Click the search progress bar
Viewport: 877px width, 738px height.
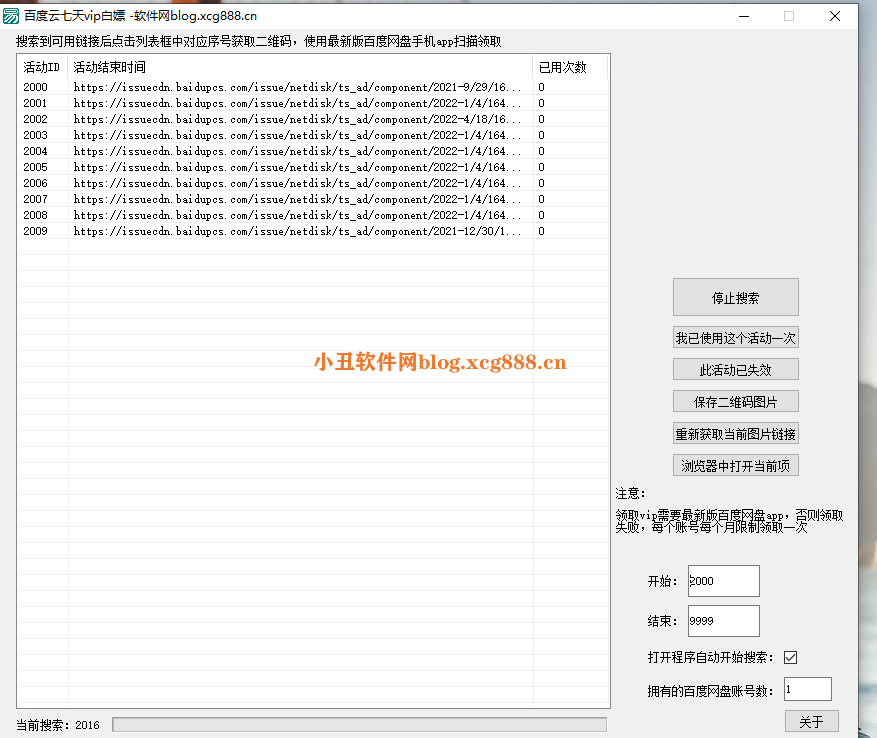[x=359, y=725]
